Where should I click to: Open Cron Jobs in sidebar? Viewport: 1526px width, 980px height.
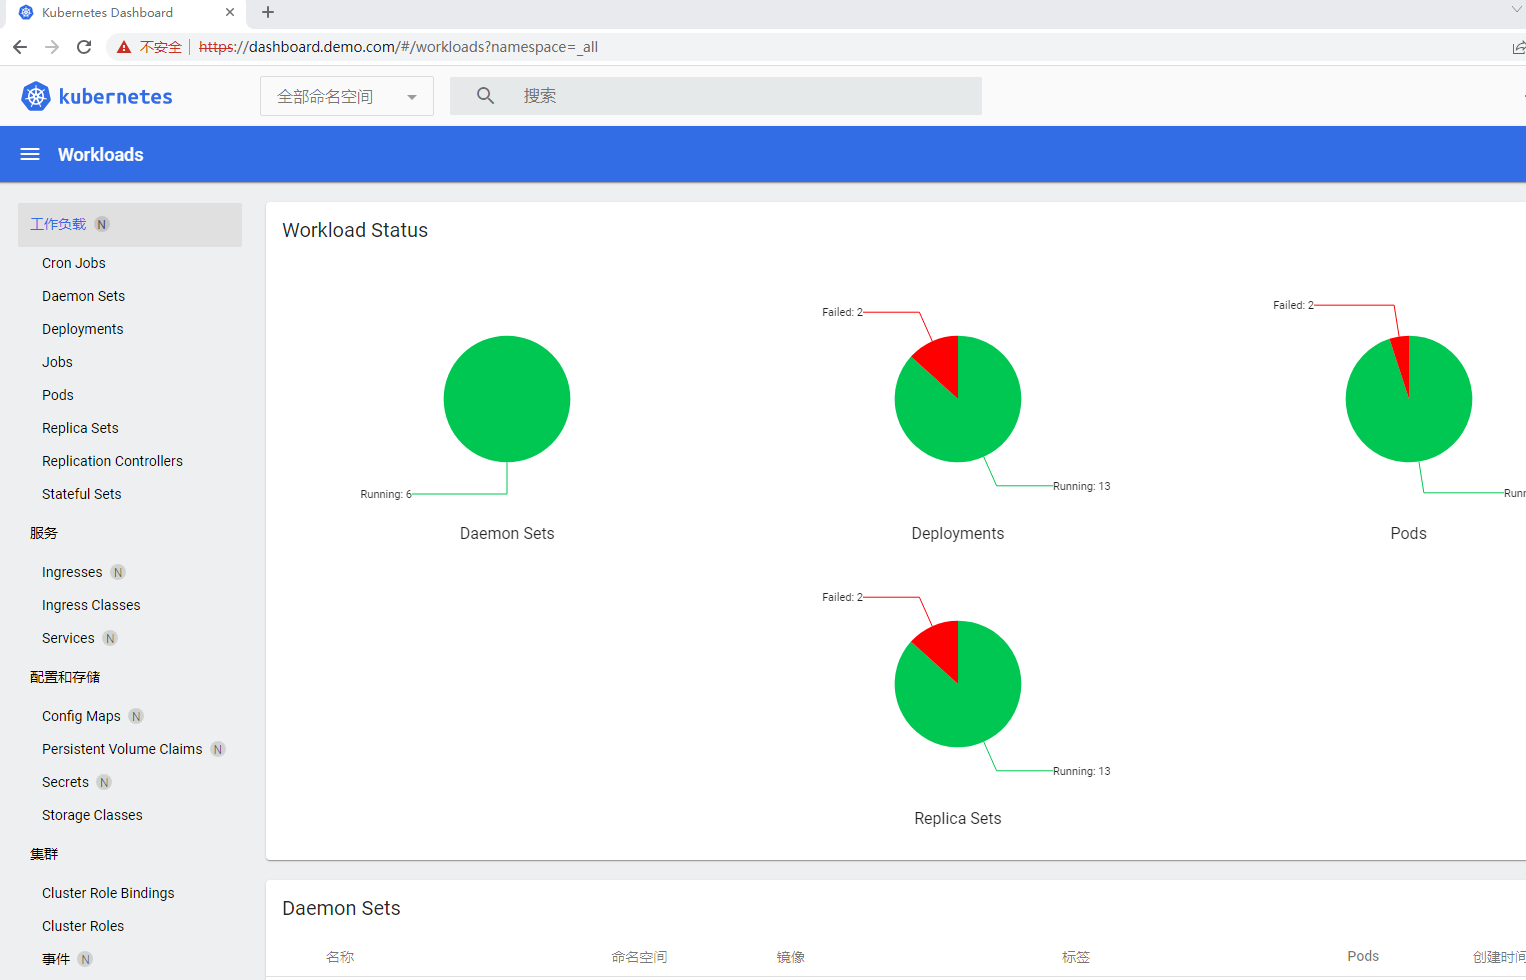(x=74, y=263)
